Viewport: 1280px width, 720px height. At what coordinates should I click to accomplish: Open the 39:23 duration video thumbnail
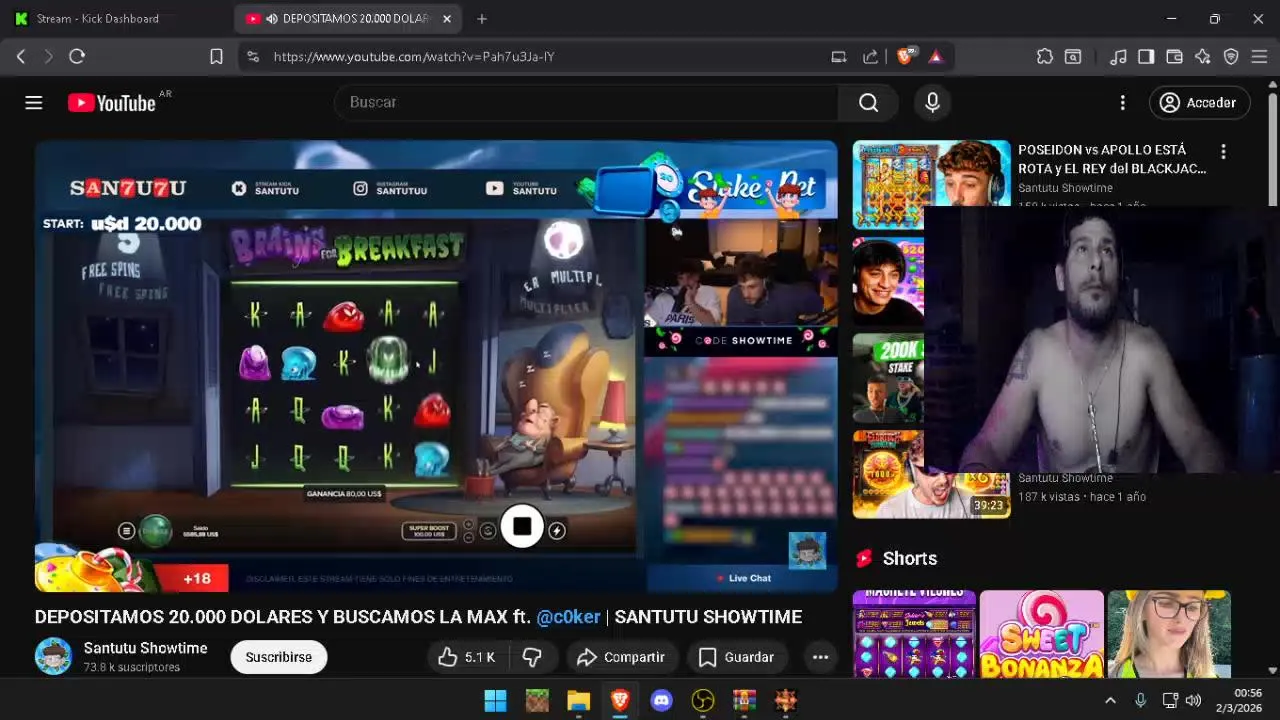coord(932,474)
